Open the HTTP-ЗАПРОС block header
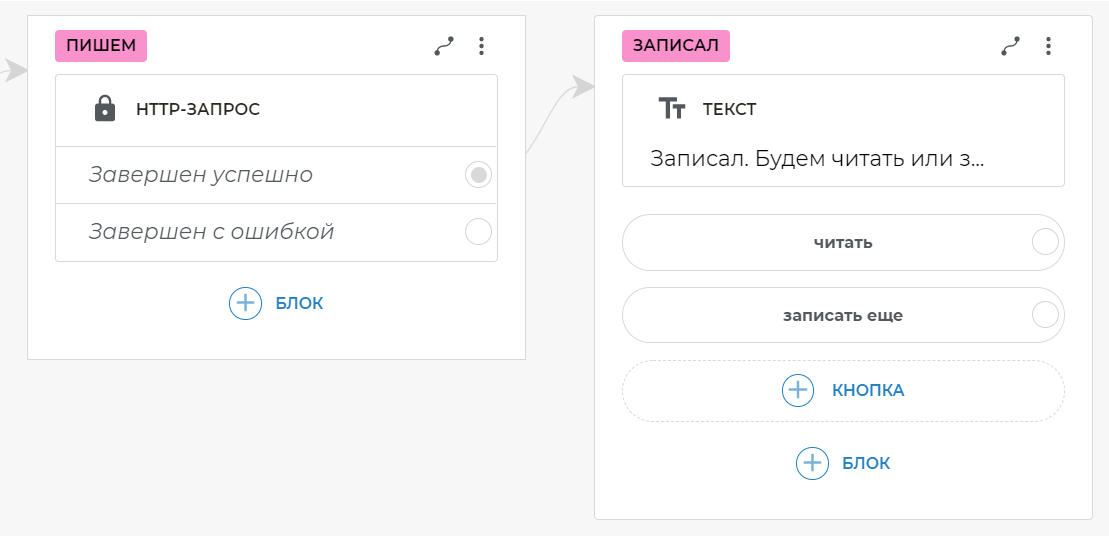 coord(197,110)
